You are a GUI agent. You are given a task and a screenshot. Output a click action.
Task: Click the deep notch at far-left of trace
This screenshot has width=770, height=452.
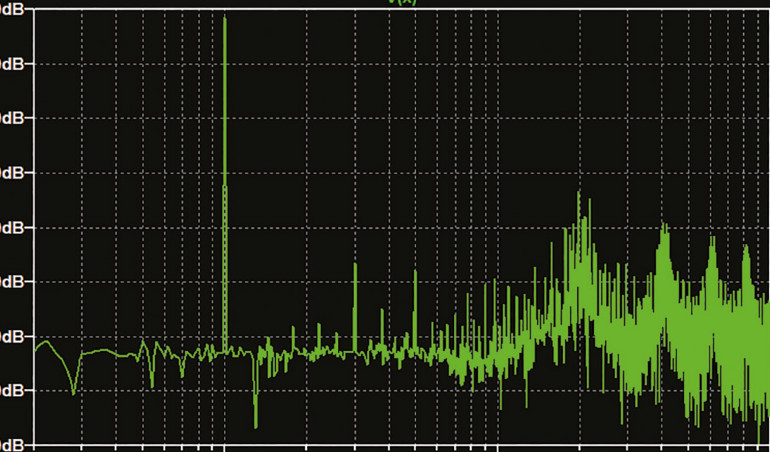point(73,393)
